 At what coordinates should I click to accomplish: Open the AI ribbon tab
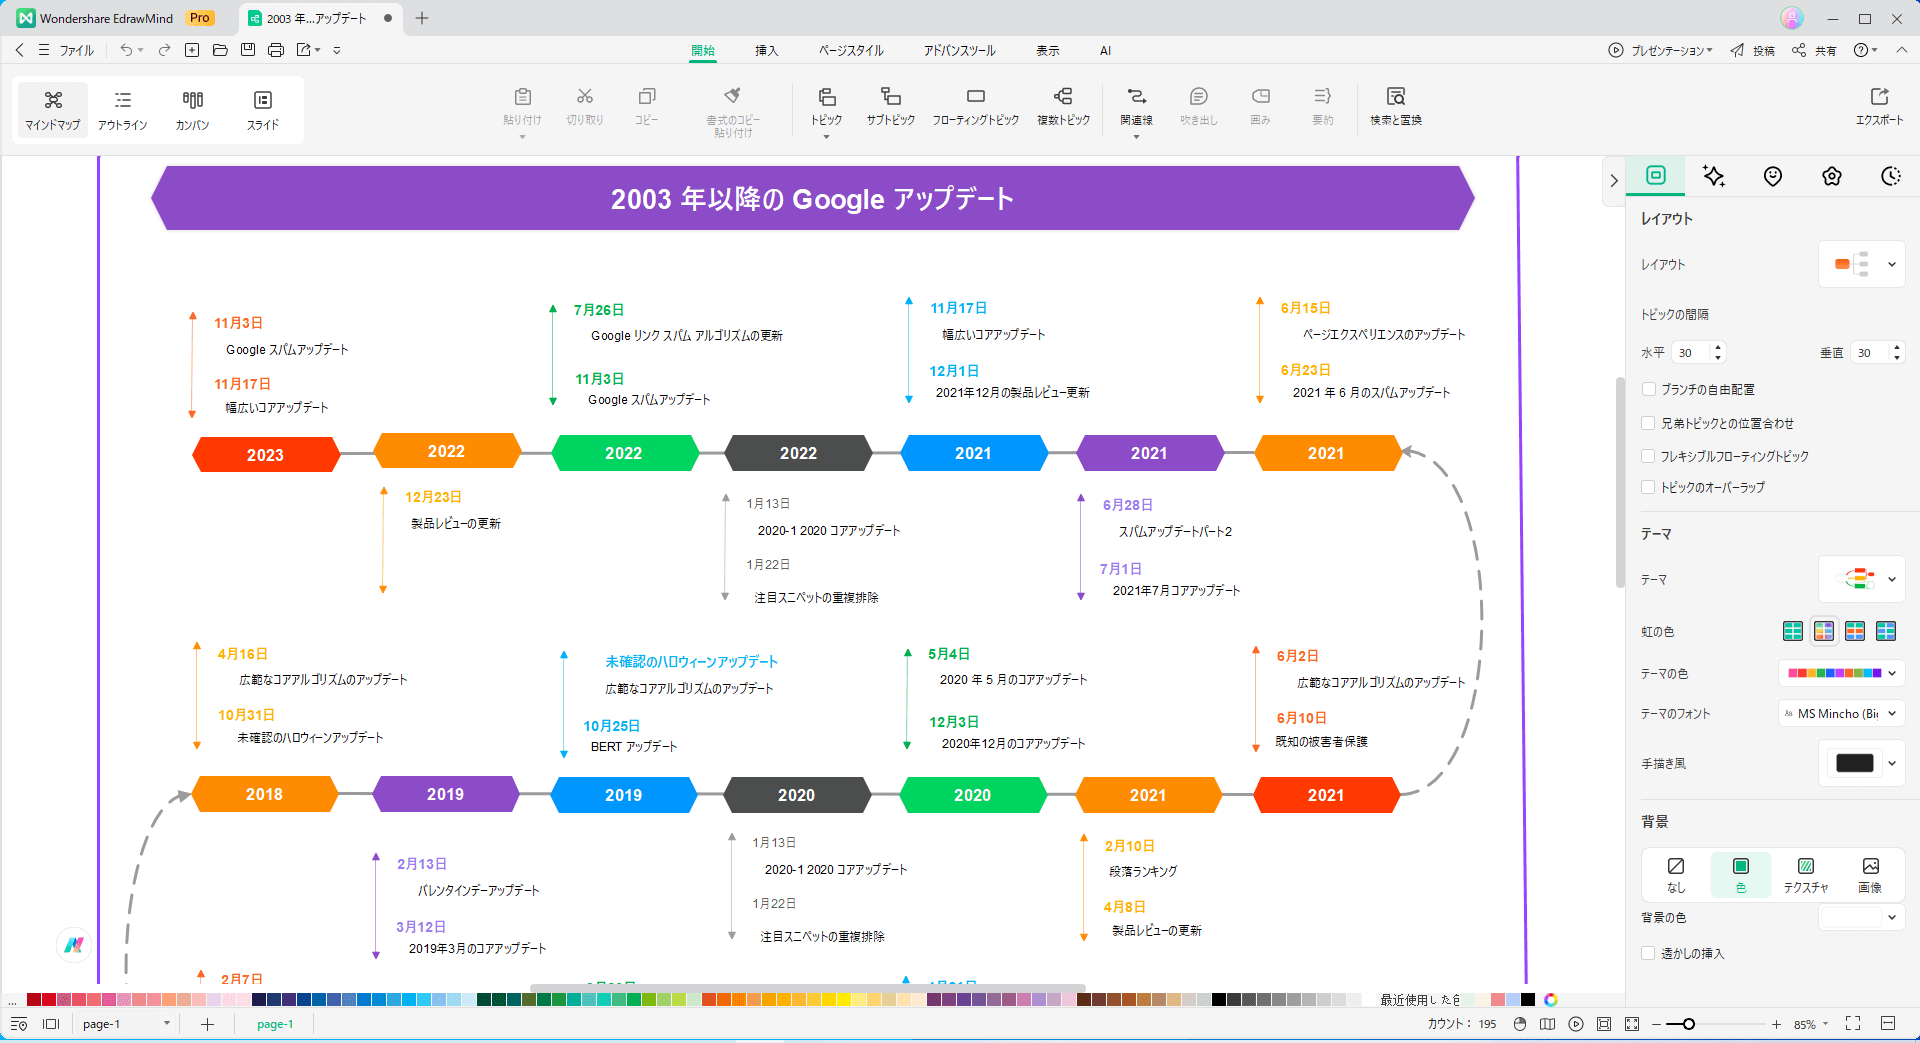click(1105, 50)
